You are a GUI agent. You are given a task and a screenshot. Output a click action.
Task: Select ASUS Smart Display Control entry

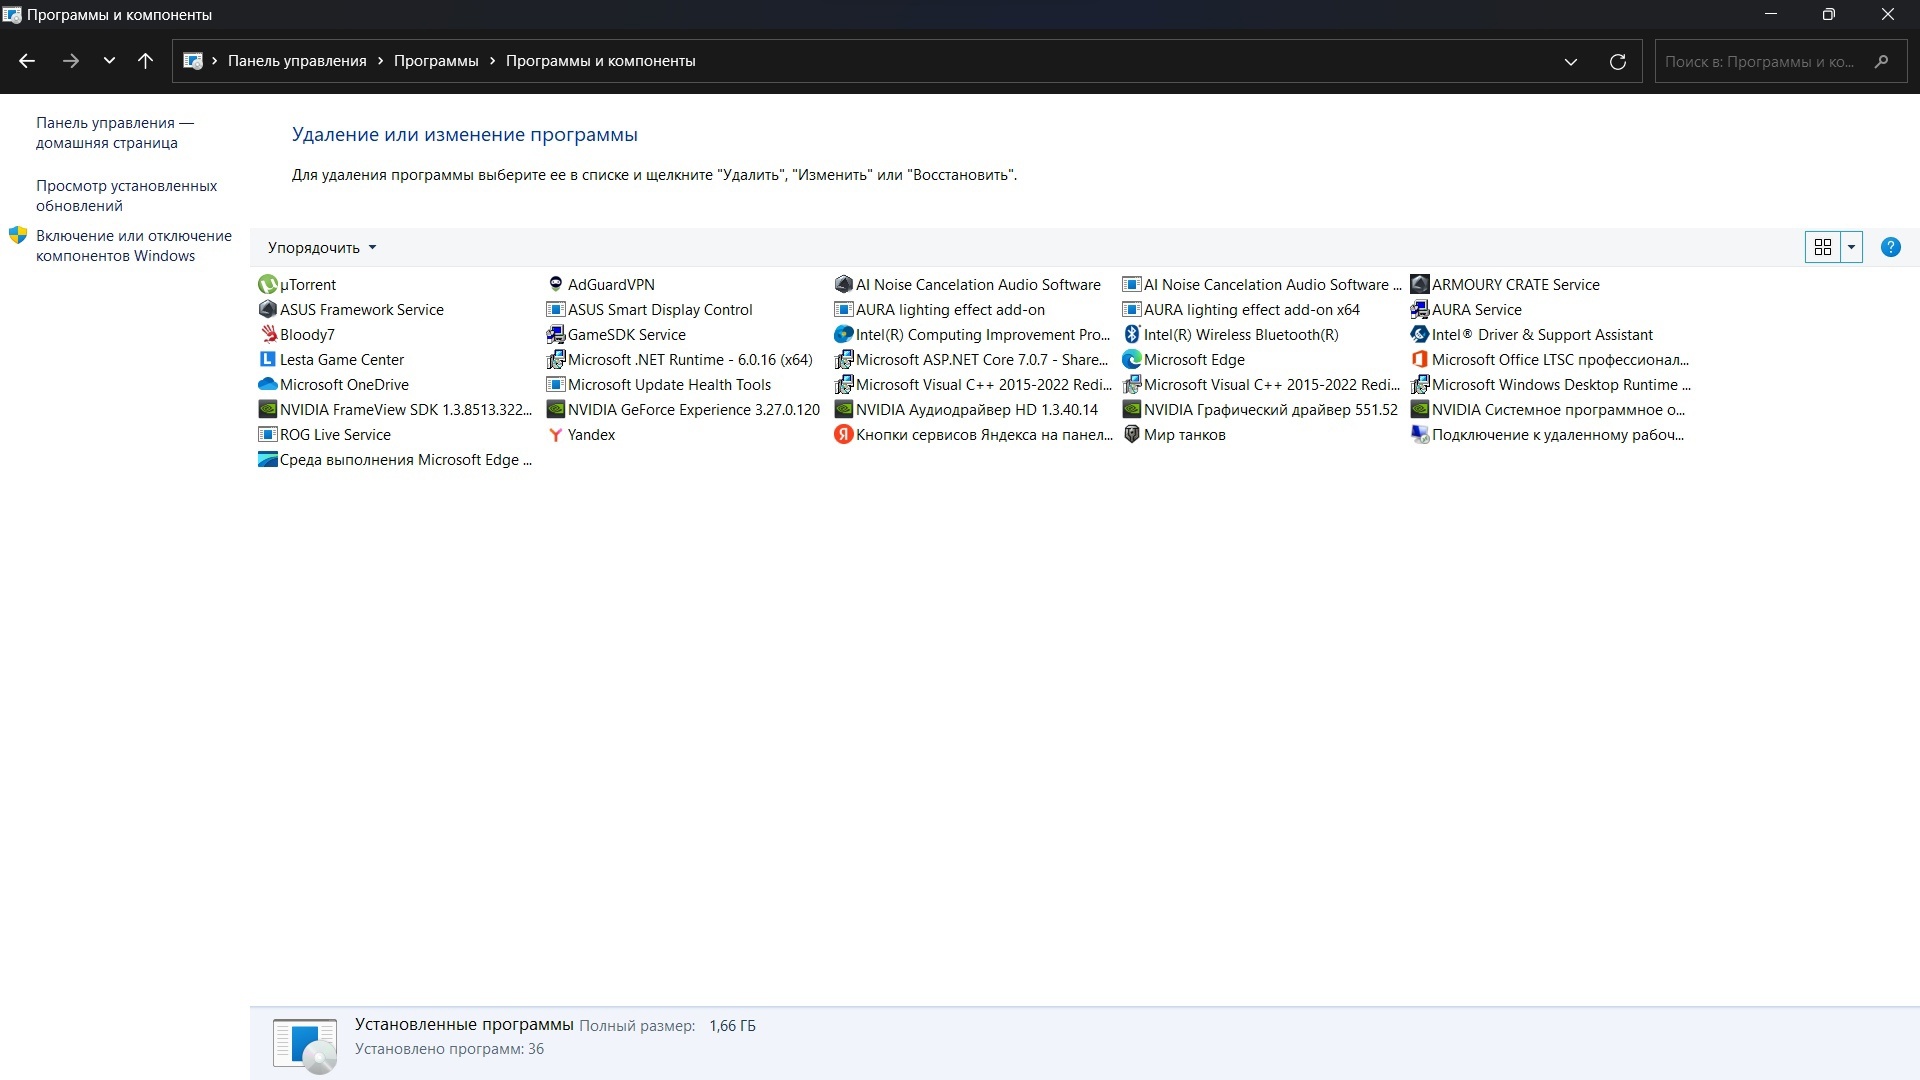[x=650, y=310]
